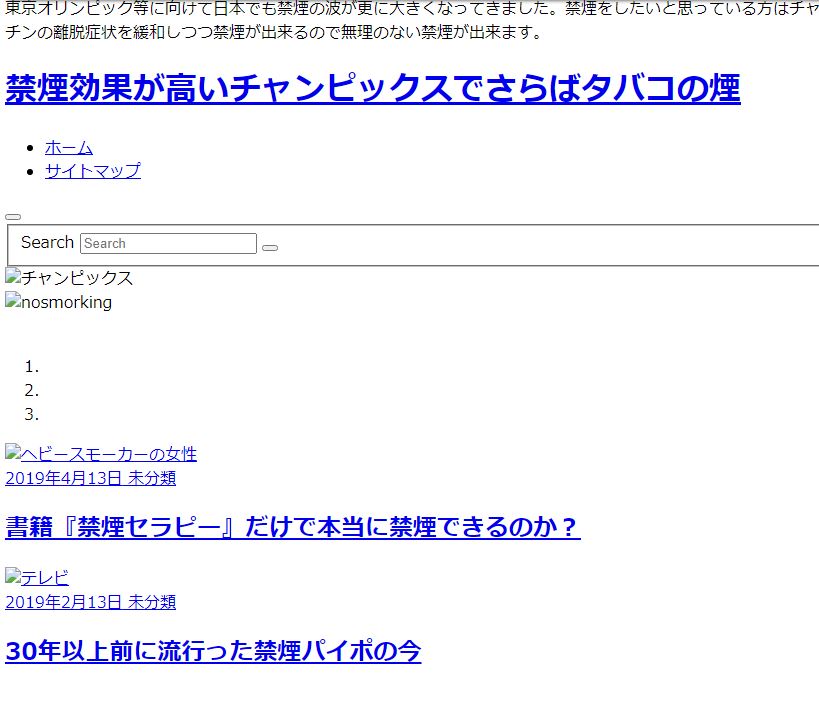
Task: Open the ヘビースモーカーの女性 thumbnail image link
Action: point(101,454)
